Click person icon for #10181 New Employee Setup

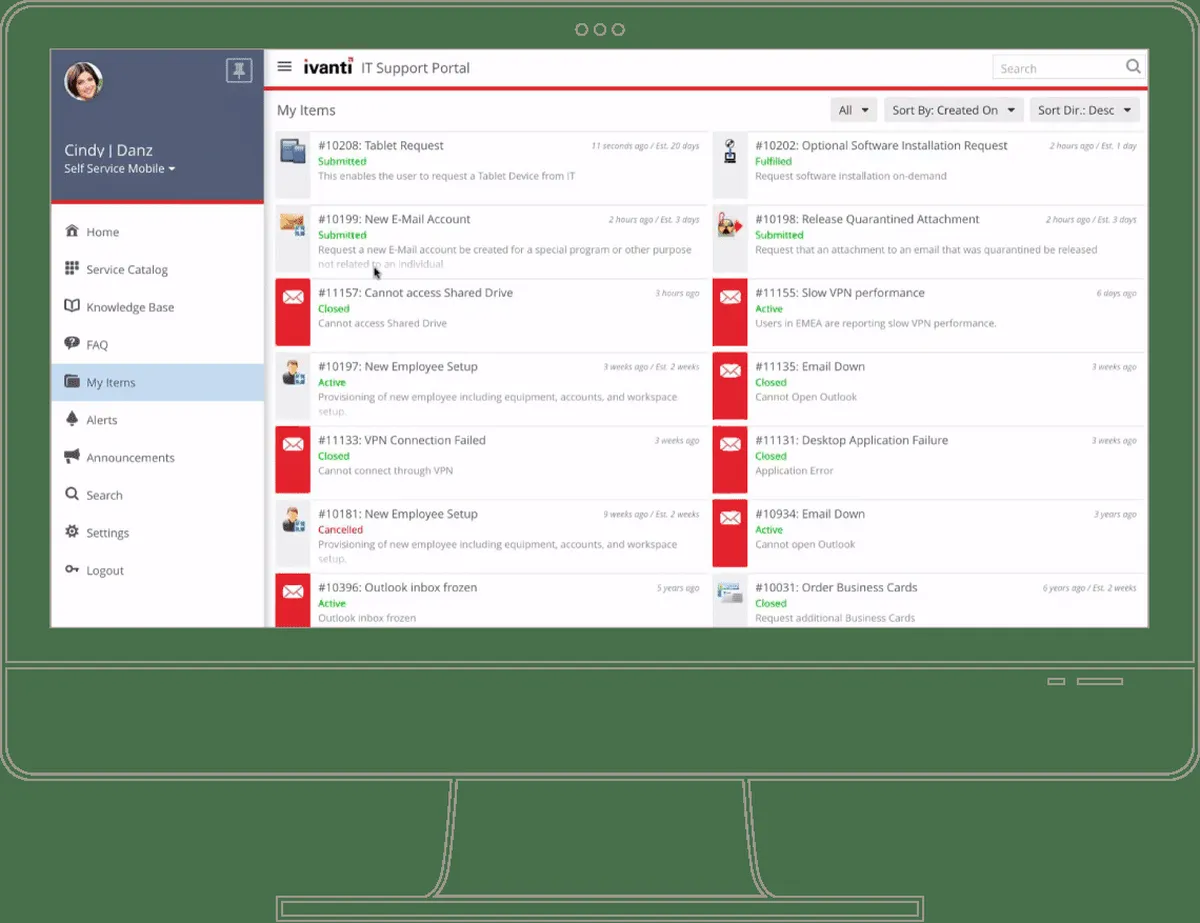point(292,520)
